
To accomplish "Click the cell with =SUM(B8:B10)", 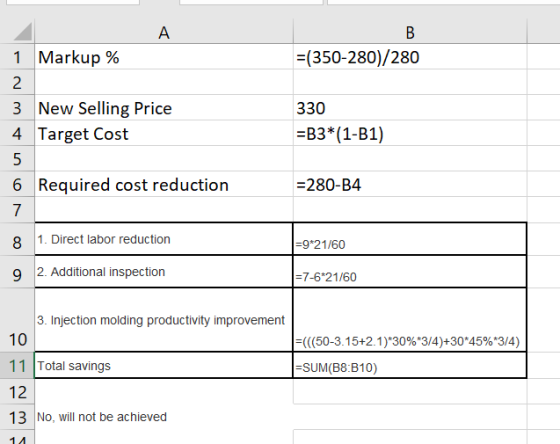I will pyautogui.click(x=410, y=365).
